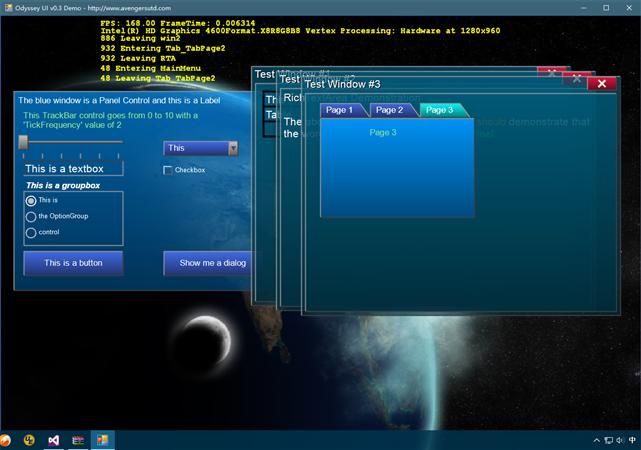641x450 pixels.
Task: Click the 'Page 3' label in tab panel
Action: pyautogui.click(x=383, y=132)
